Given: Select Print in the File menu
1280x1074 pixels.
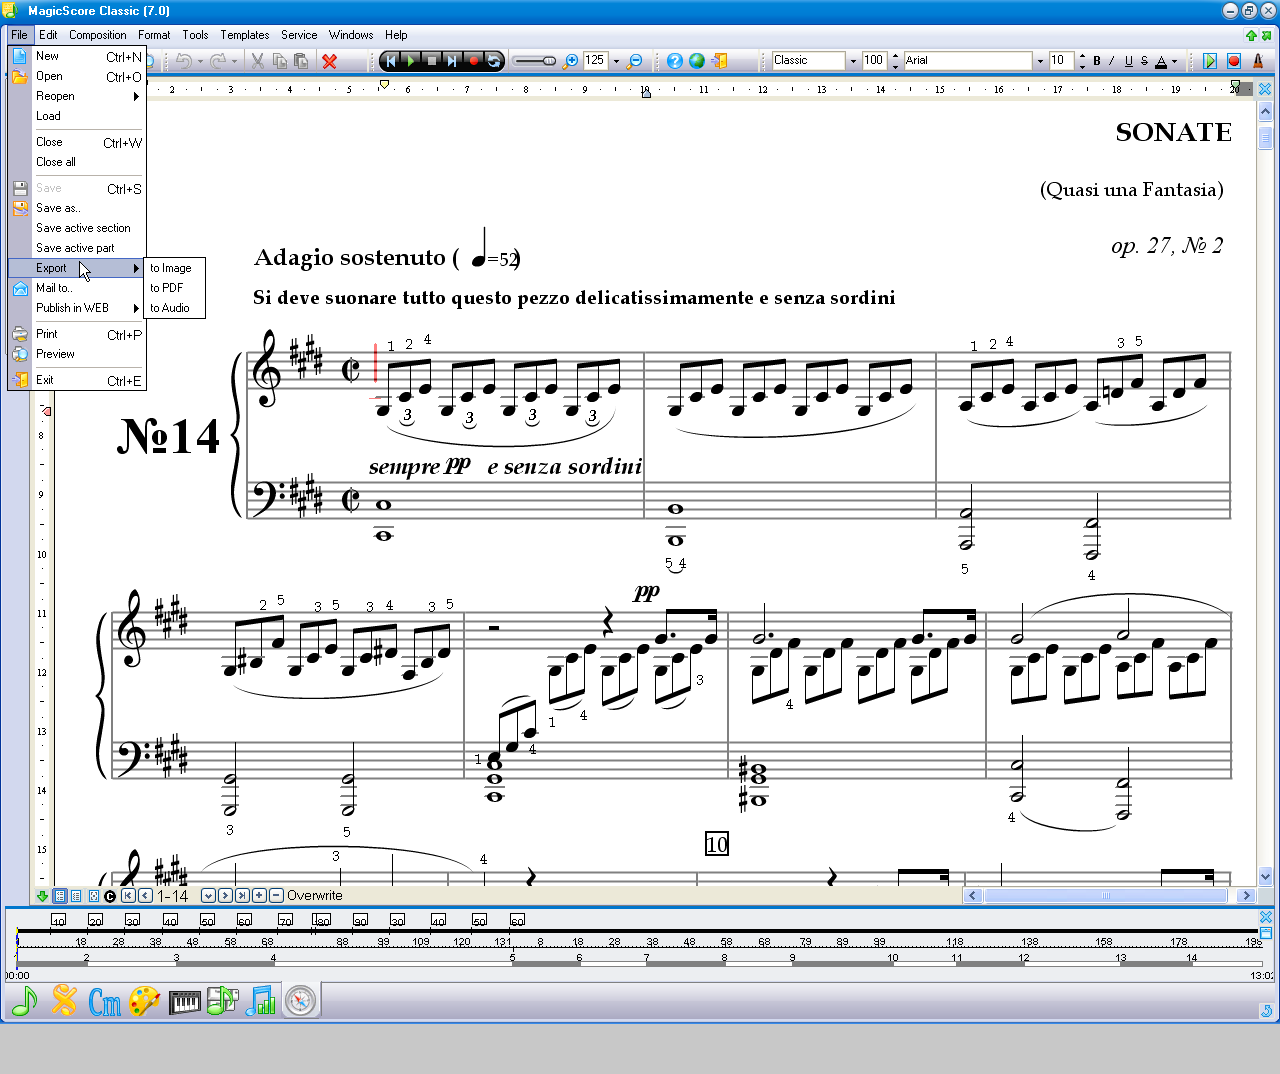Looking at the screenshot, I should [77, 334].
